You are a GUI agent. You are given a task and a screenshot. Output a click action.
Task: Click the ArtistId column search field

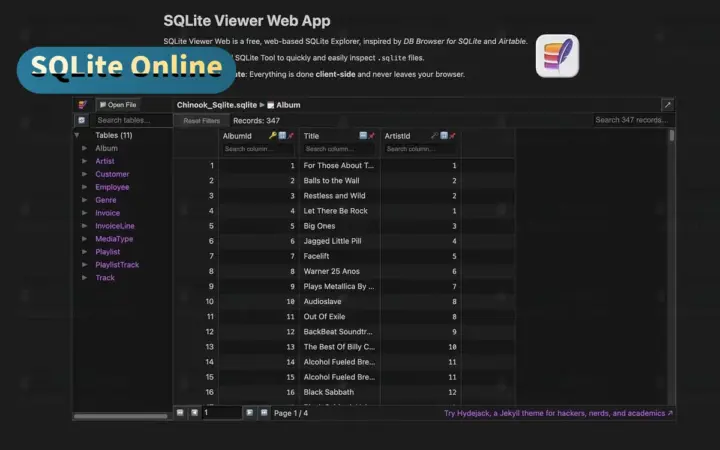tap(421, 149)
